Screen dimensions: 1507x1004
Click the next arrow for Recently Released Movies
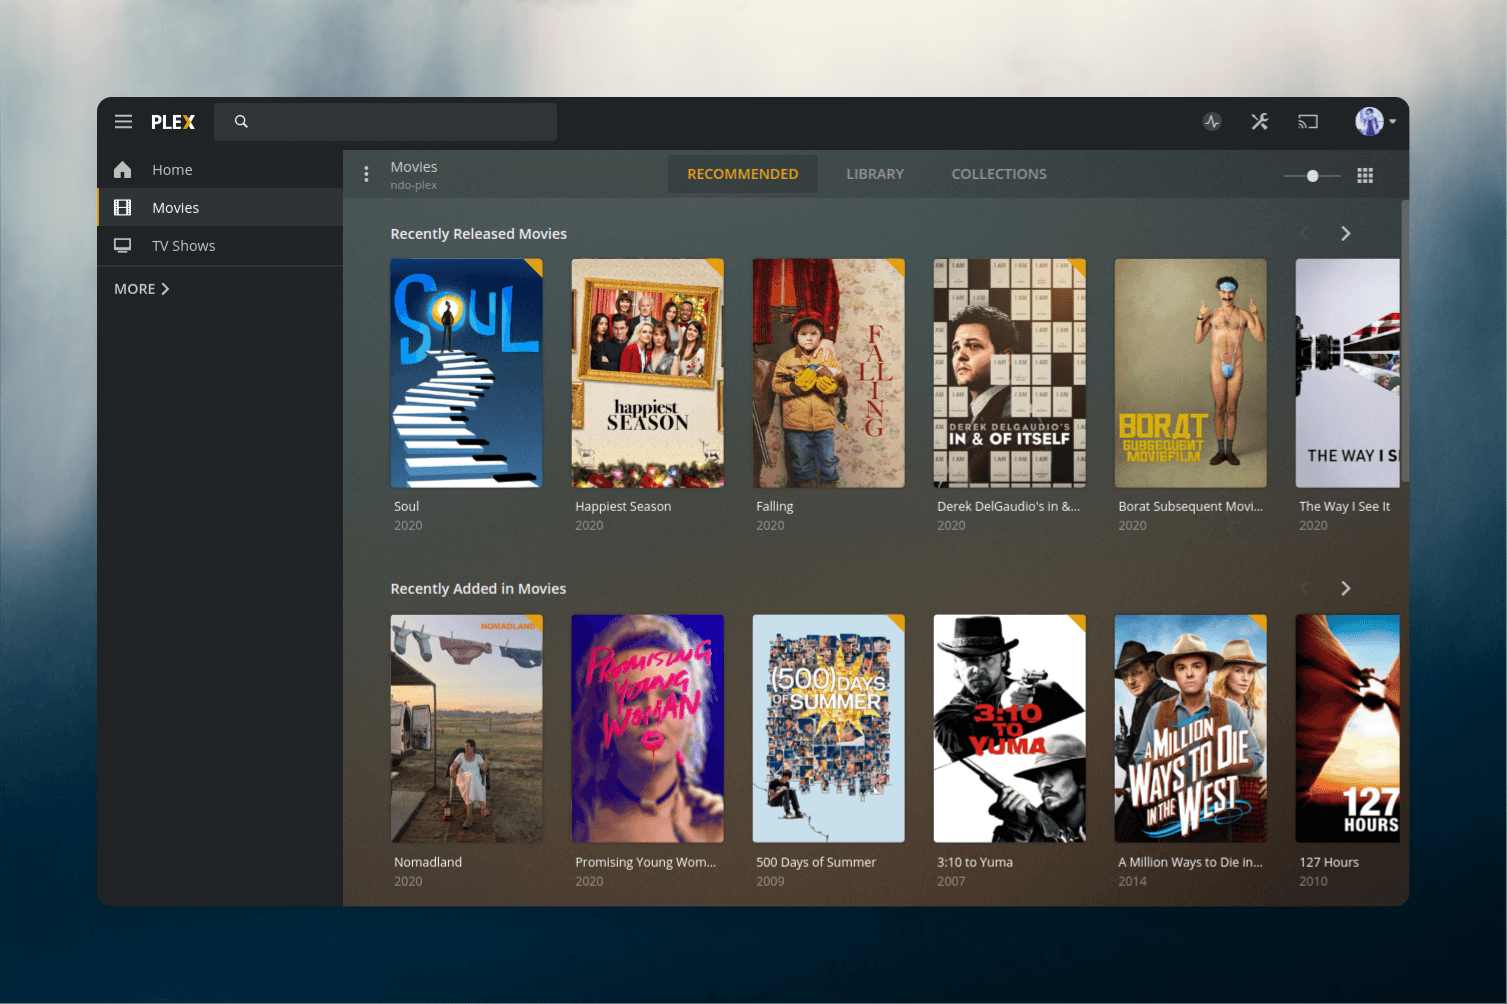(1345, 233)
